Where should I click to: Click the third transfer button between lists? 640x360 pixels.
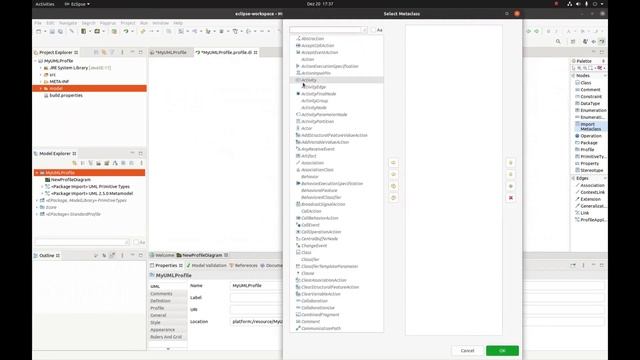point(393,186)
